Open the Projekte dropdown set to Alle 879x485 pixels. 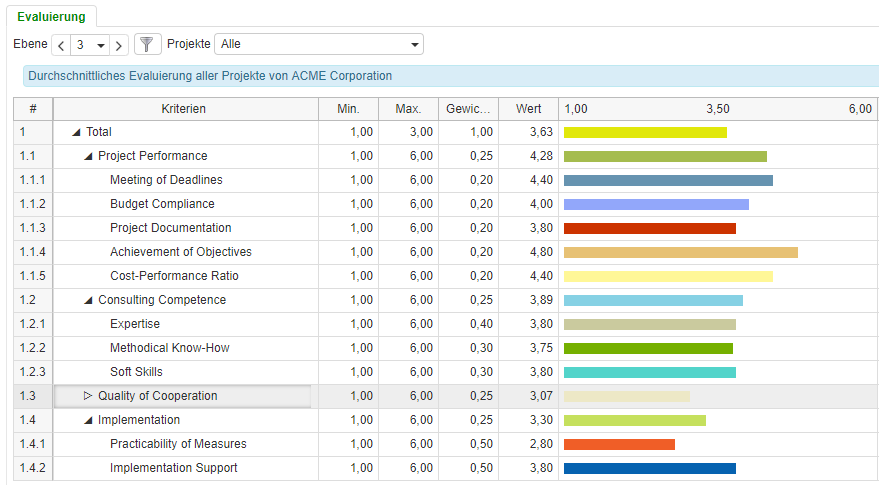[x=318, y=44]
